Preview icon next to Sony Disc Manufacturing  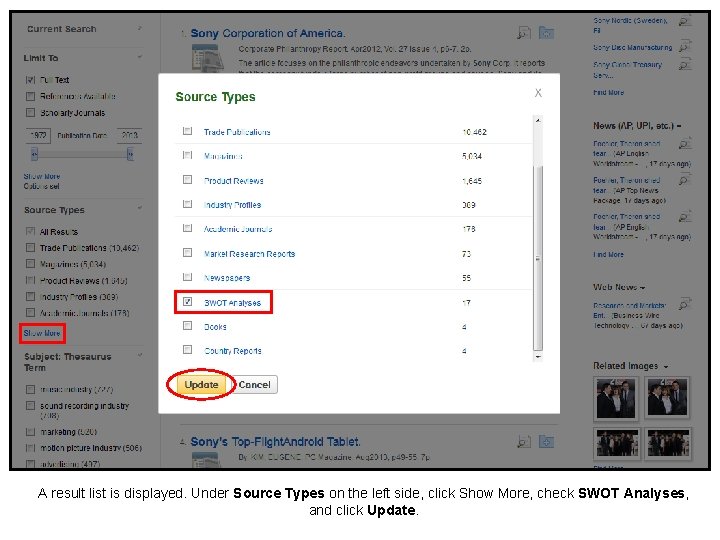pos(685,46)
